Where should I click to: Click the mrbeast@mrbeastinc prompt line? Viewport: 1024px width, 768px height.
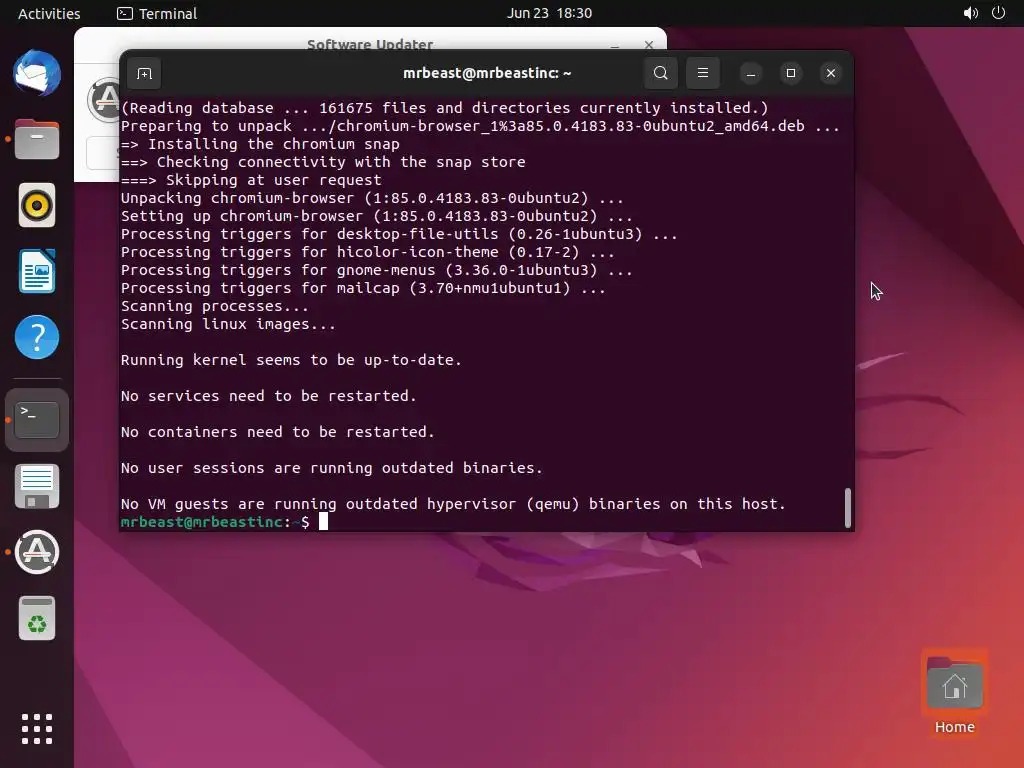tap(224, 522)
